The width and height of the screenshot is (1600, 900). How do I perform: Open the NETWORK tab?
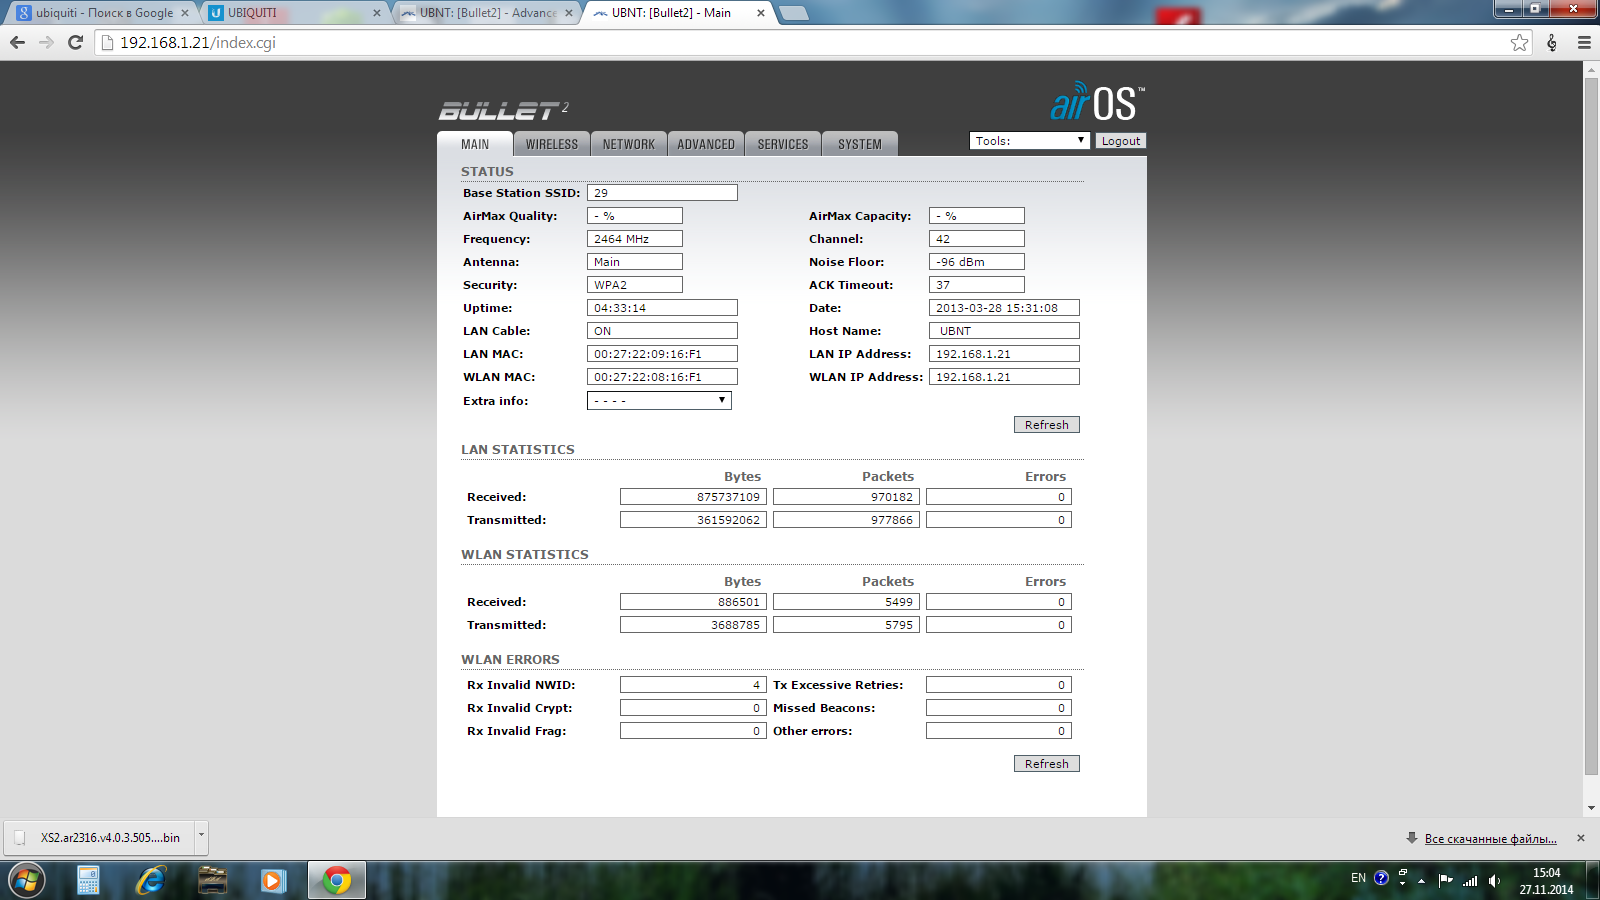click(629, 144)
